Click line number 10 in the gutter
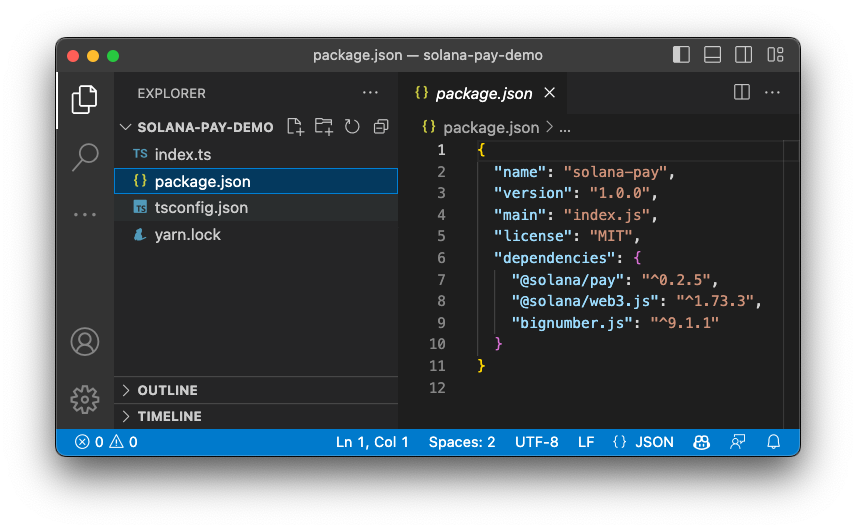This screenshot has height=530, width=856. point(437,344)
